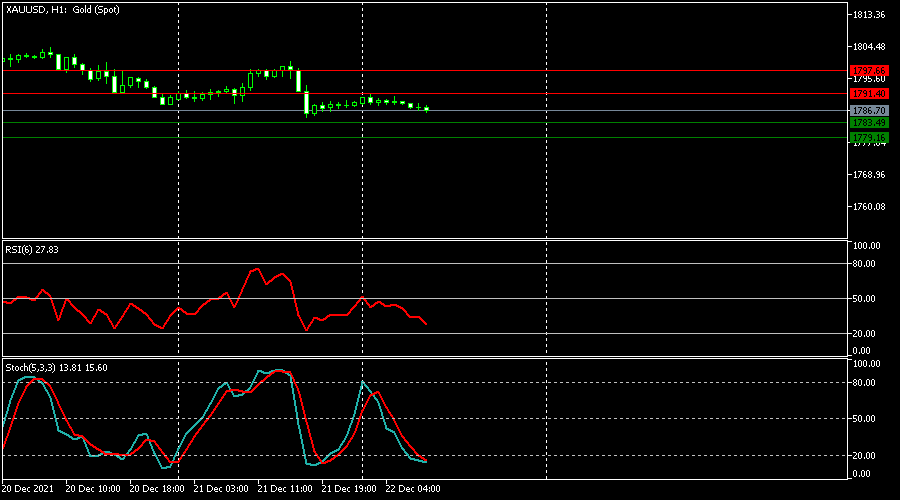Click the 1804.48 price axis label

tap(869, 46)
